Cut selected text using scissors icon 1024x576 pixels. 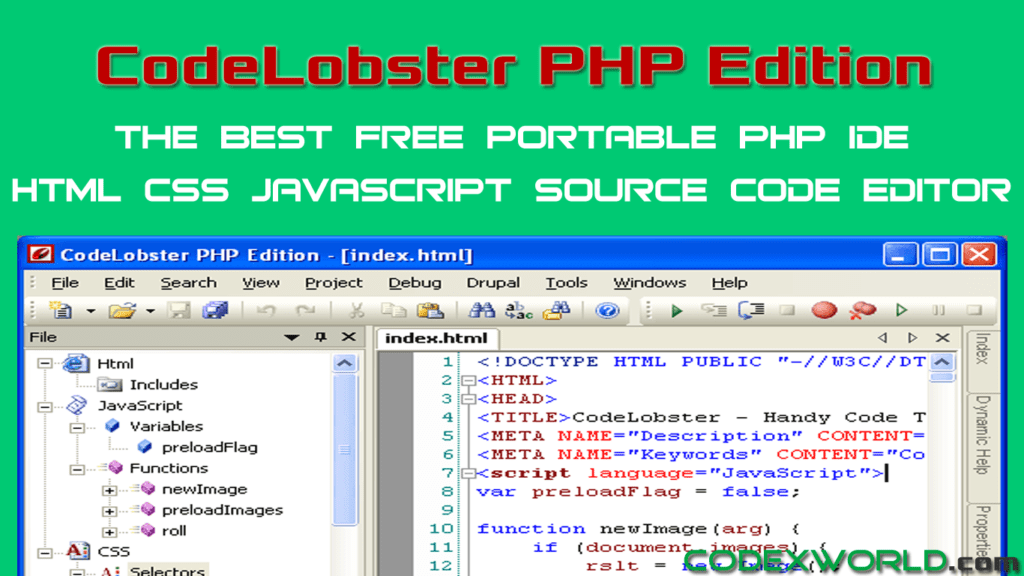pos(356,310)
